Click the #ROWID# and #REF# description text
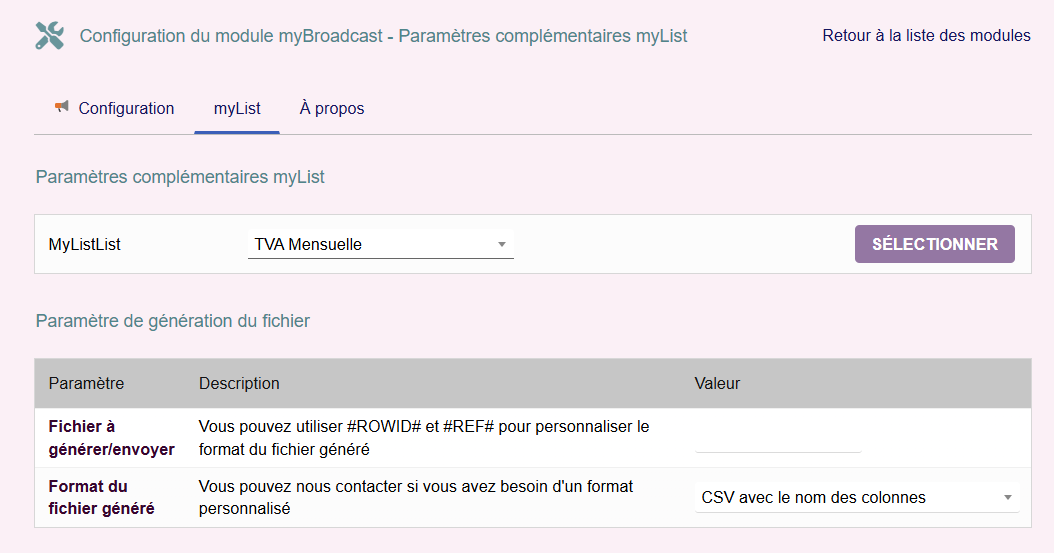Viewport: 1054px width, 553px height. pyautogui.click(x=424, y=438)
